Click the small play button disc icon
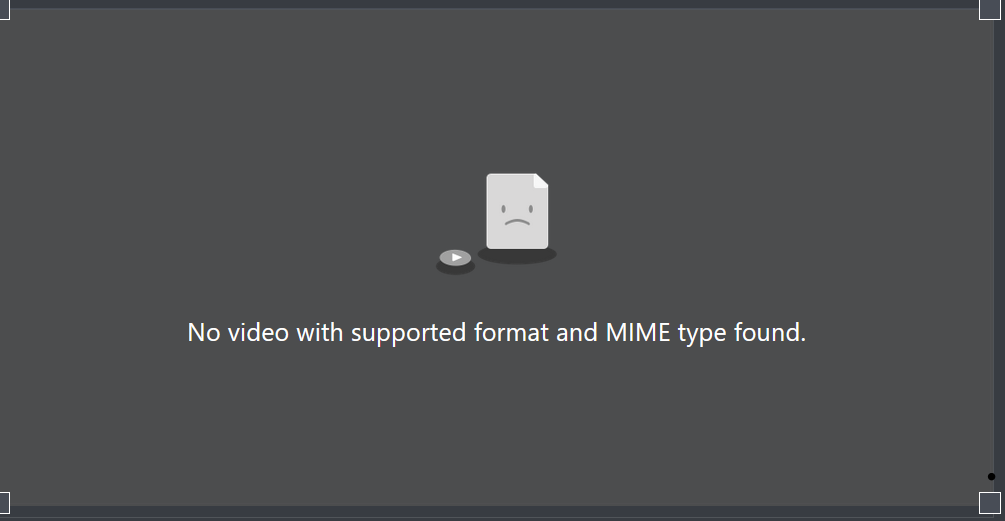Viewport: 1005px width, 521px height. pyautogui.click(x=456, y=258)
